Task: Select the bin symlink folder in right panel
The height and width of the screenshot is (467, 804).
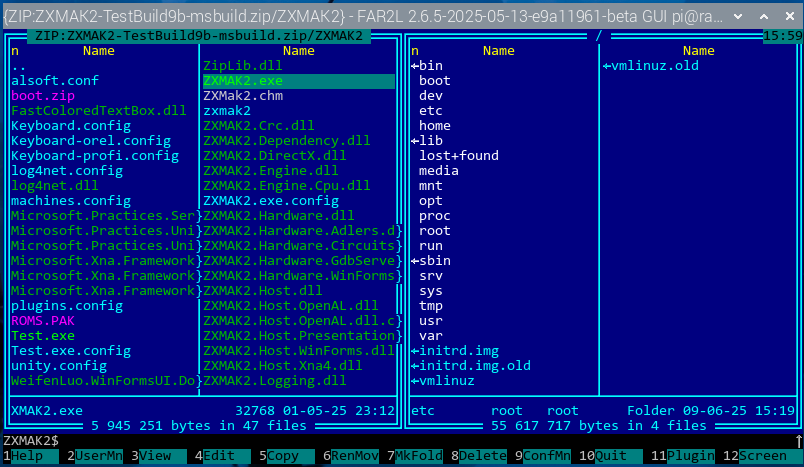Action: click(x=427, y=66)
